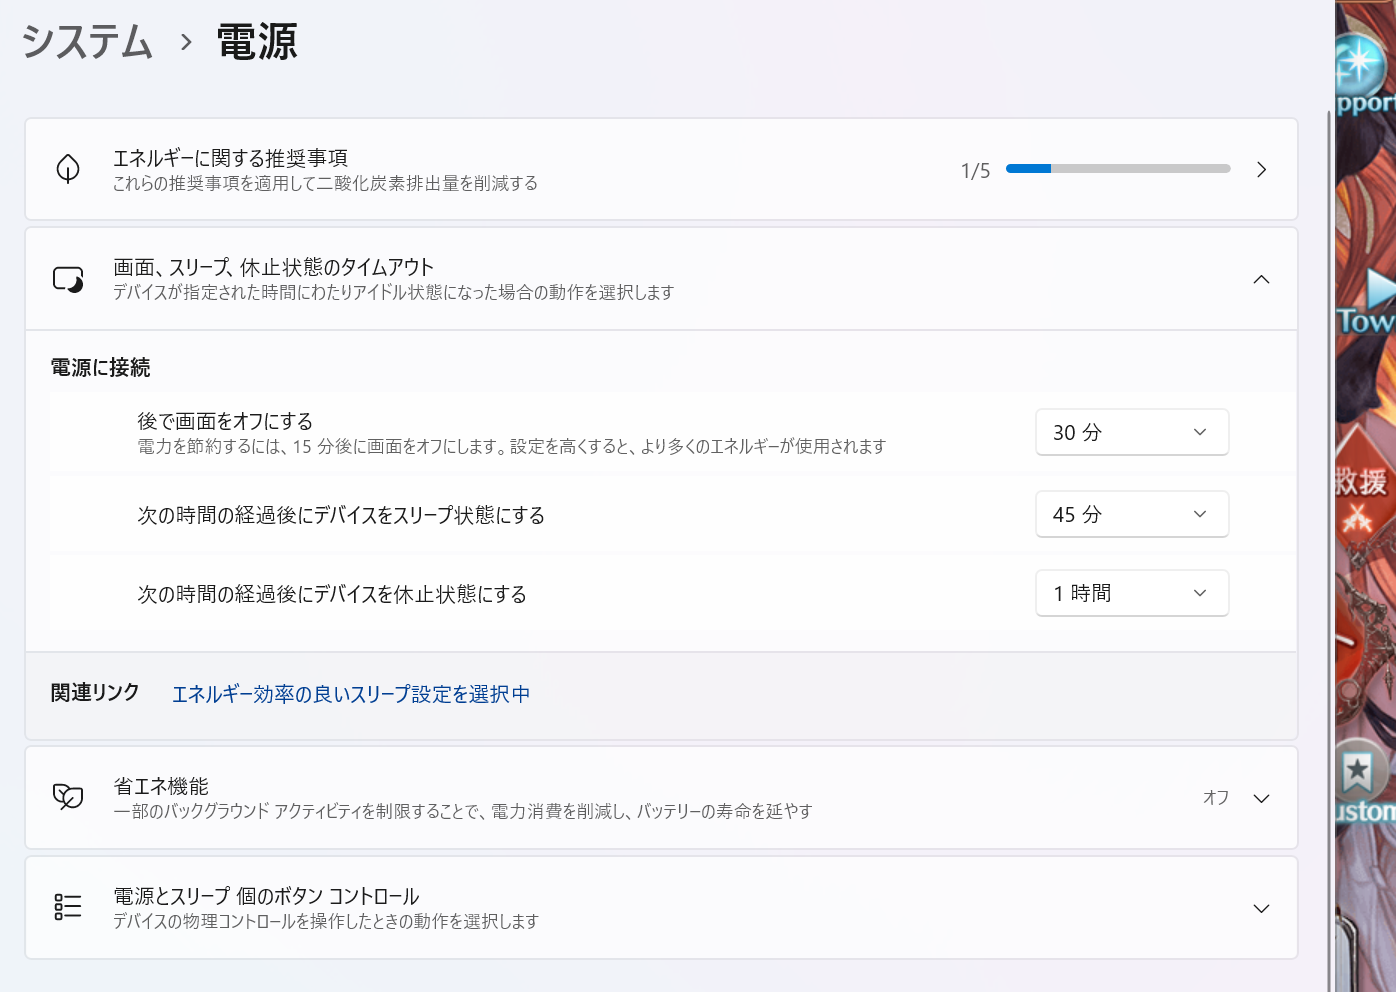Open the エネルギーに関する推奨事項 row
Screen dimensions: 1396x992
coord(500,169)
